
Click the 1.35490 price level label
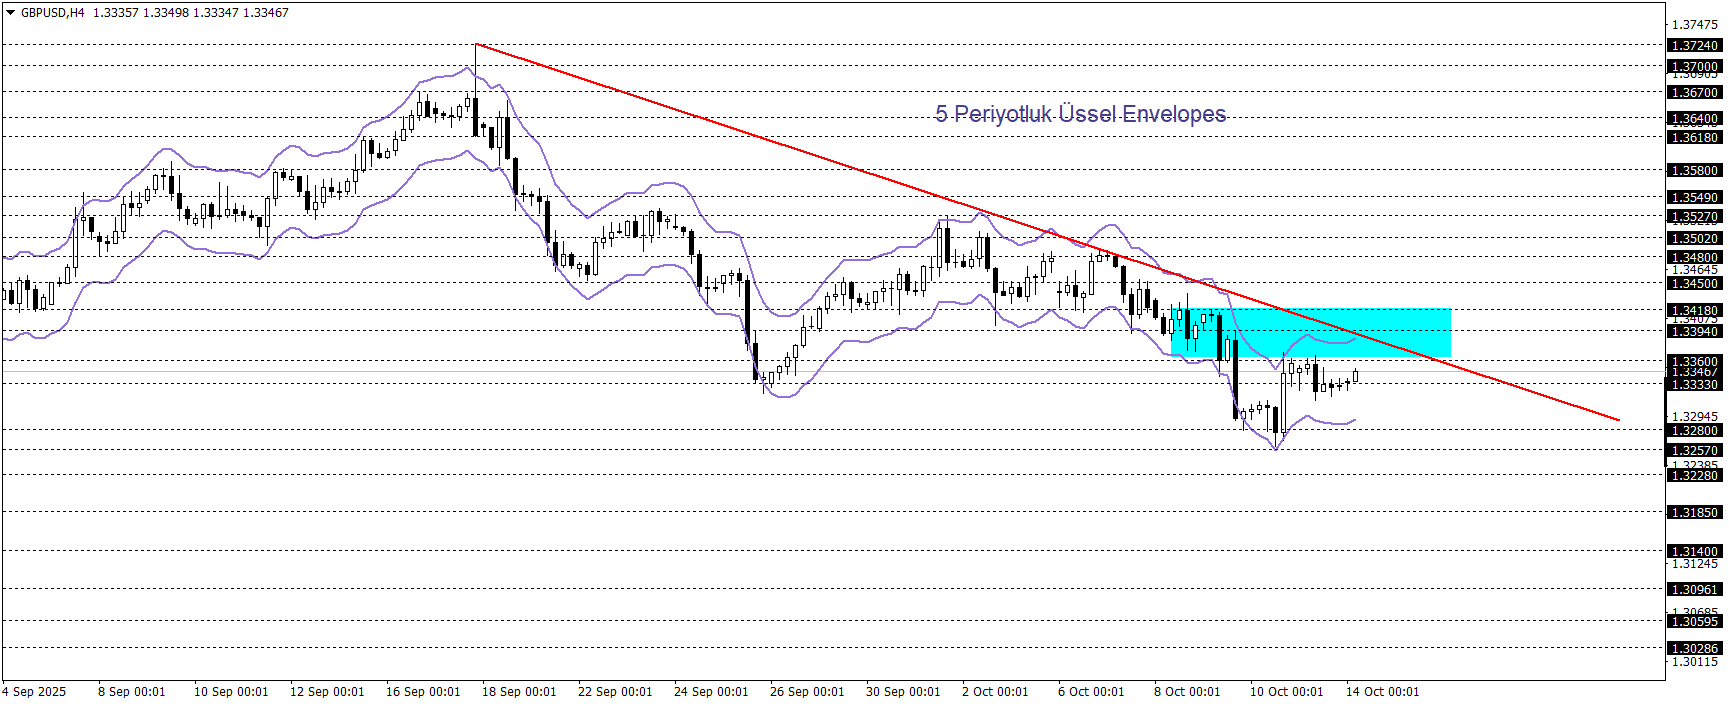click(1694, 197)
